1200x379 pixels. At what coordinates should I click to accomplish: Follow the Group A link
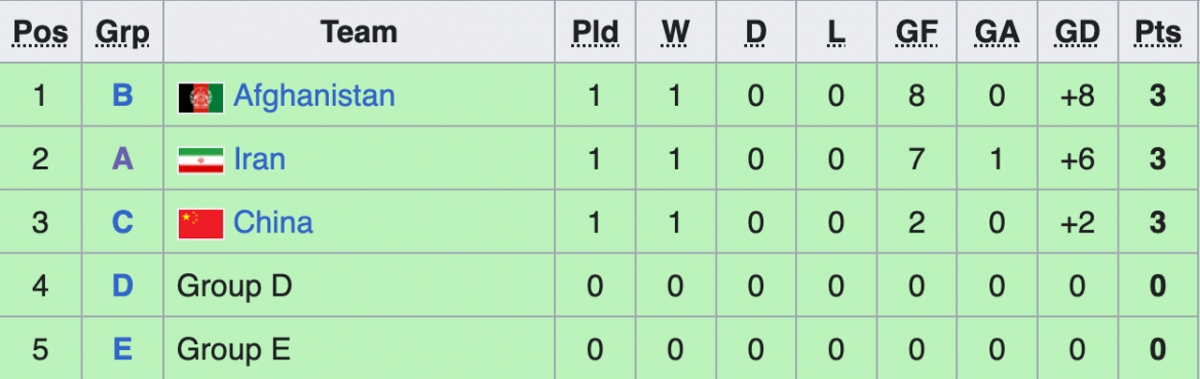tap(122, 159)
